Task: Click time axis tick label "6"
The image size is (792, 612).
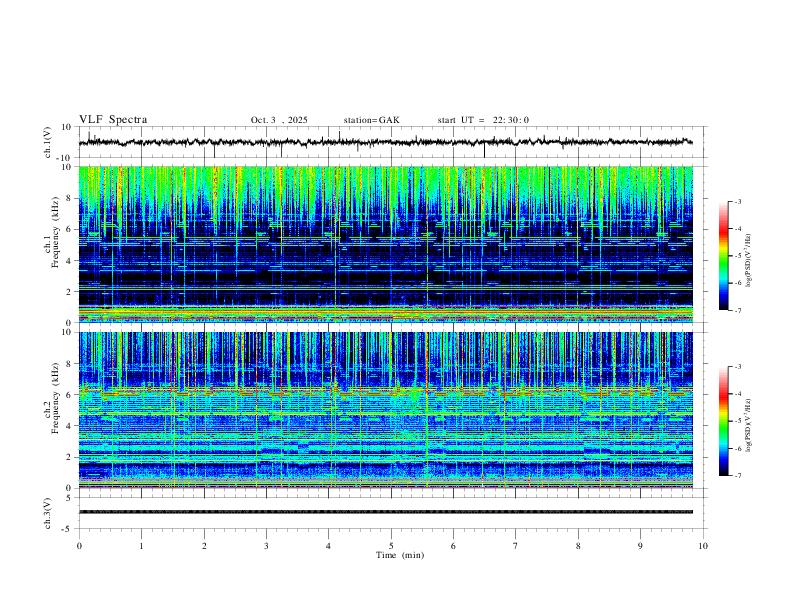Action: pos(454,546)
